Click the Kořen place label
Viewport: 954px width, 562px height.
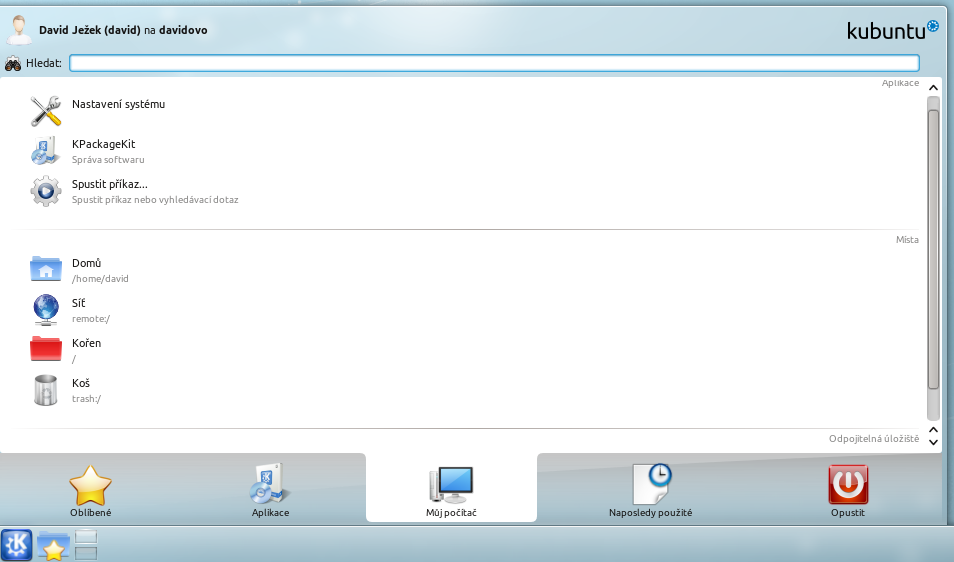coord(86,343)
